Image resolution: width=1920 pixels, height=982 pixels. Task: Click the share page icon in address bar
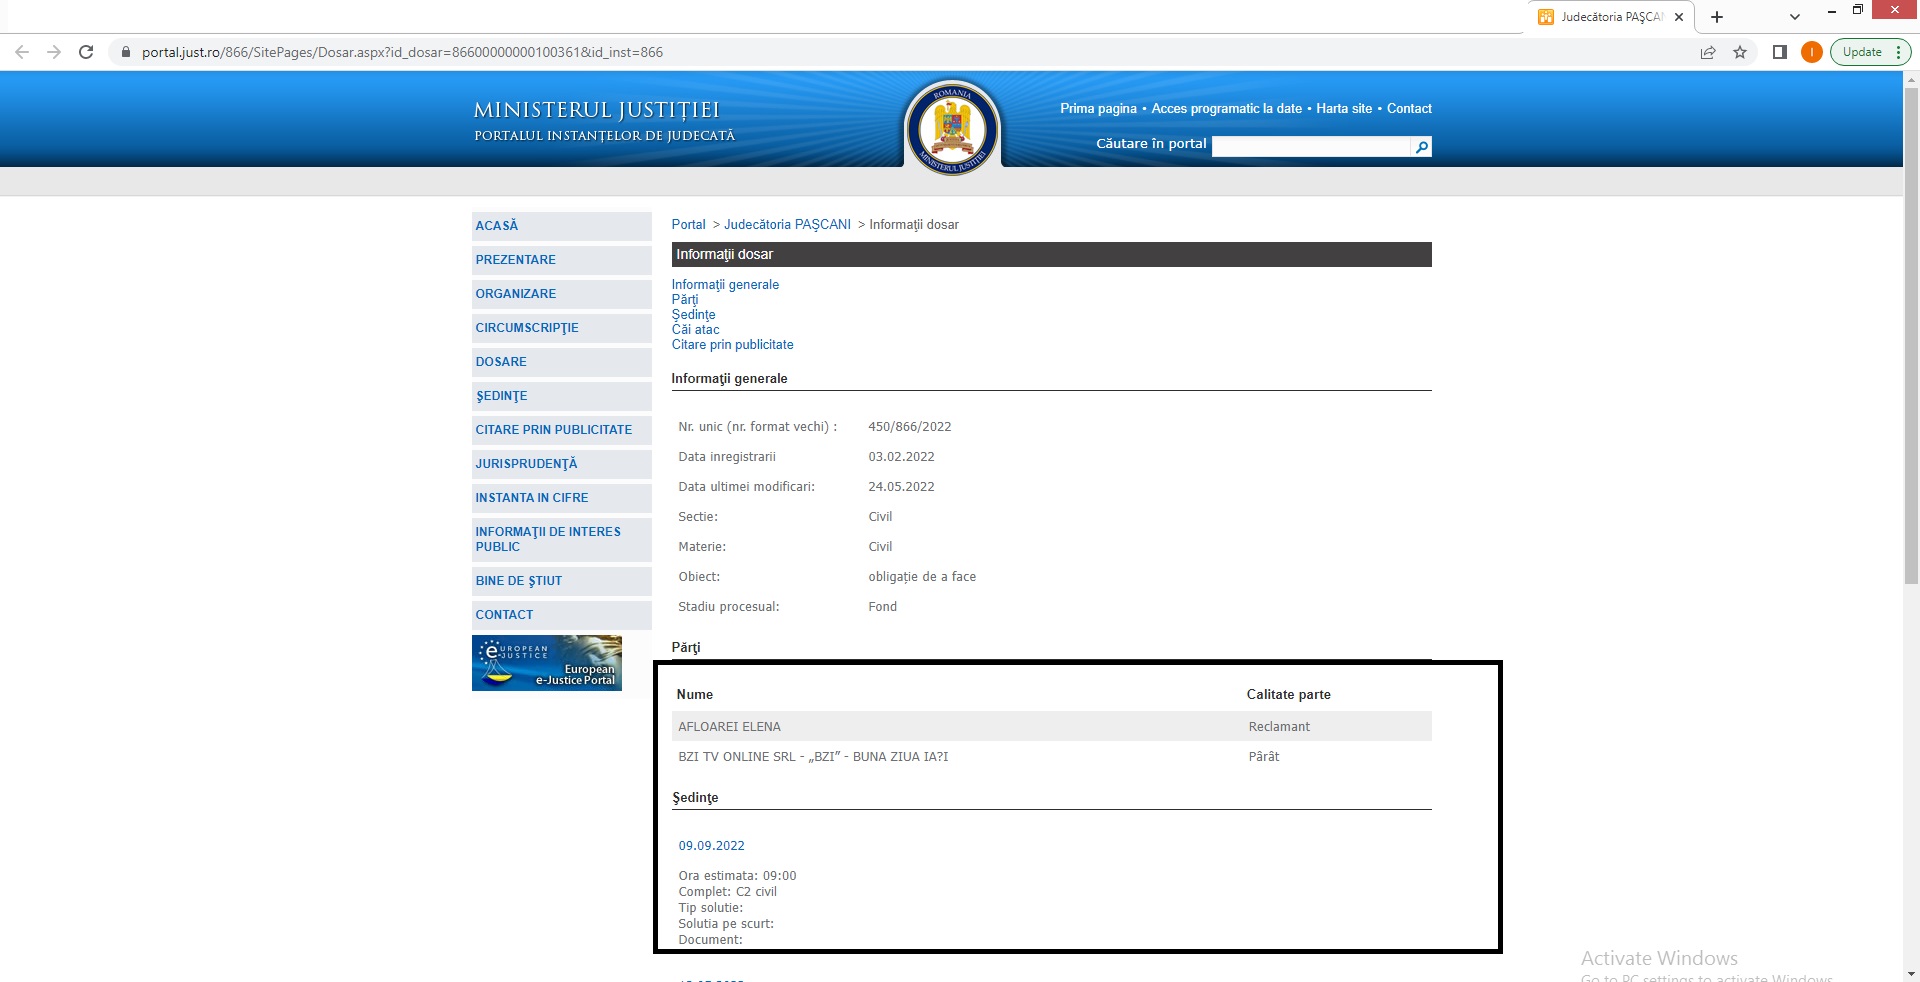tap(1708, 52)
